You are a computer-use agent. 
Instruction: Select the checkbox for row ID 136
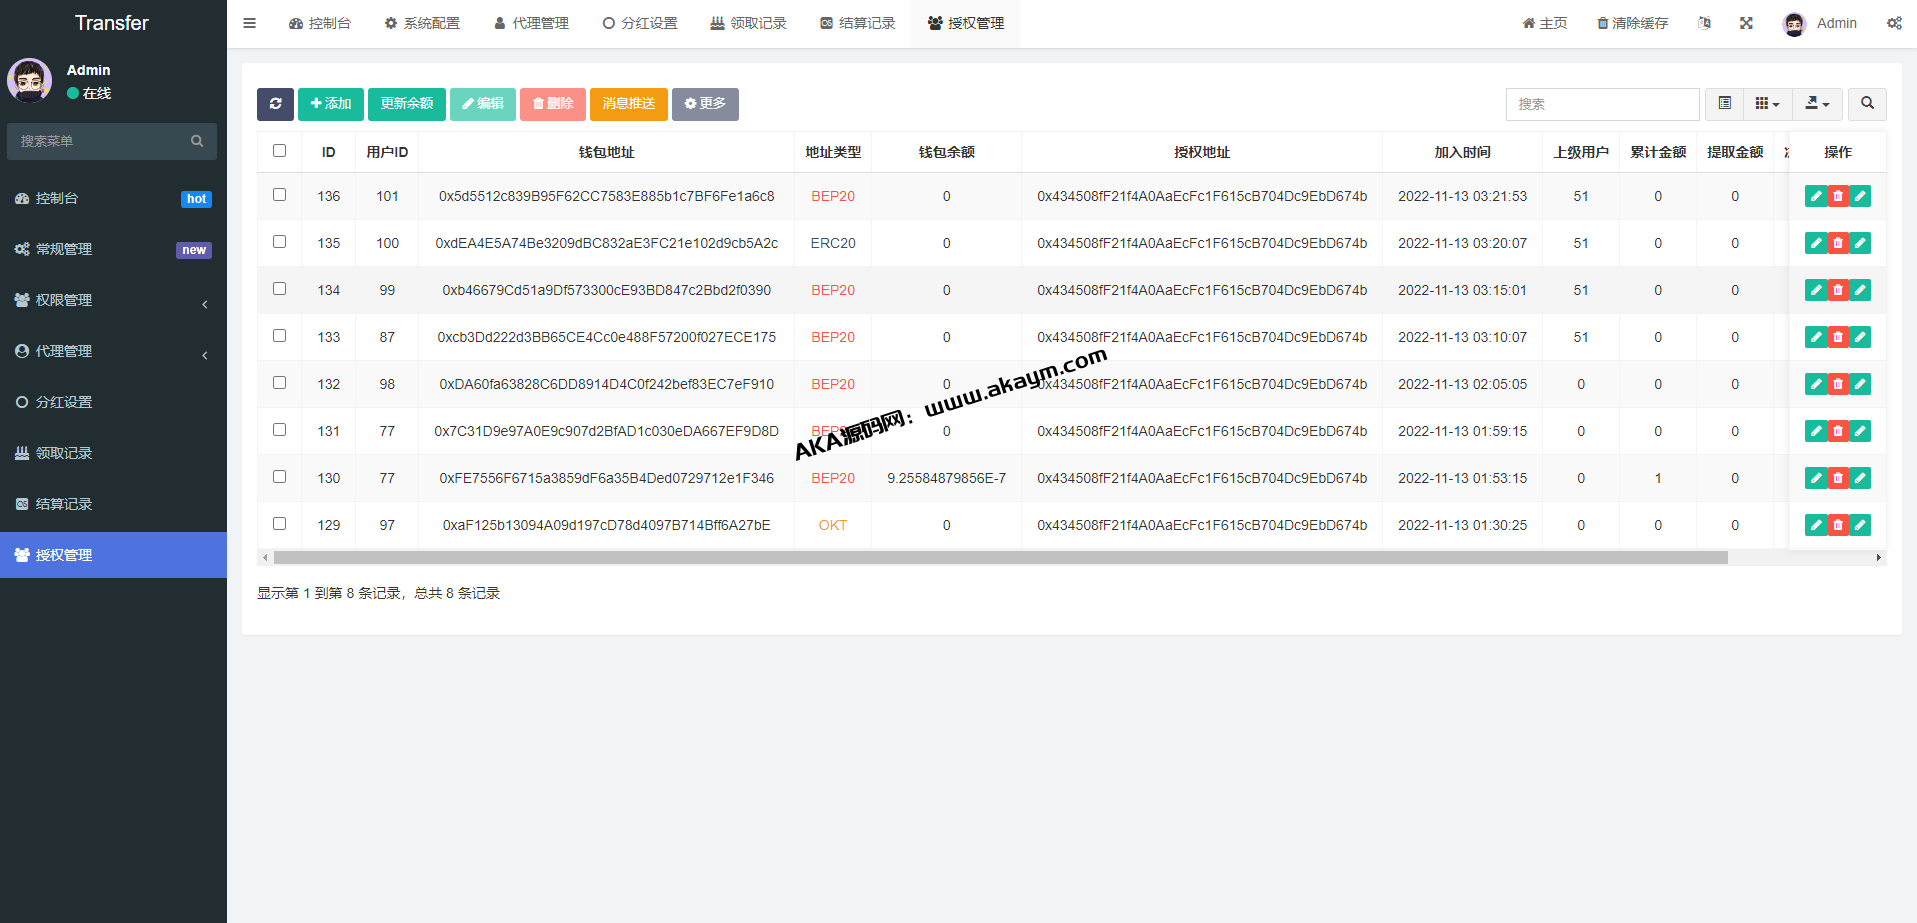coord(280,195)
